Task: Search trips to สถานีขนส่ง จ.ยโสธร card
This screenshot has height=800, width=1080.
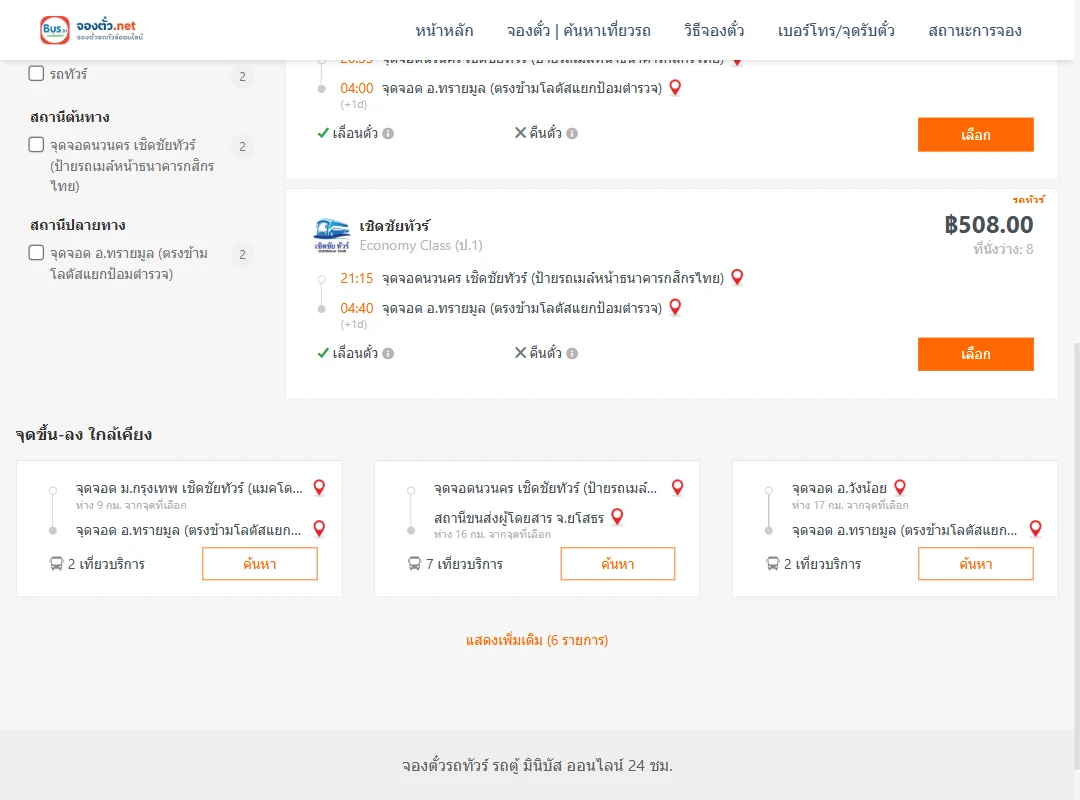Action: (618, 564)
